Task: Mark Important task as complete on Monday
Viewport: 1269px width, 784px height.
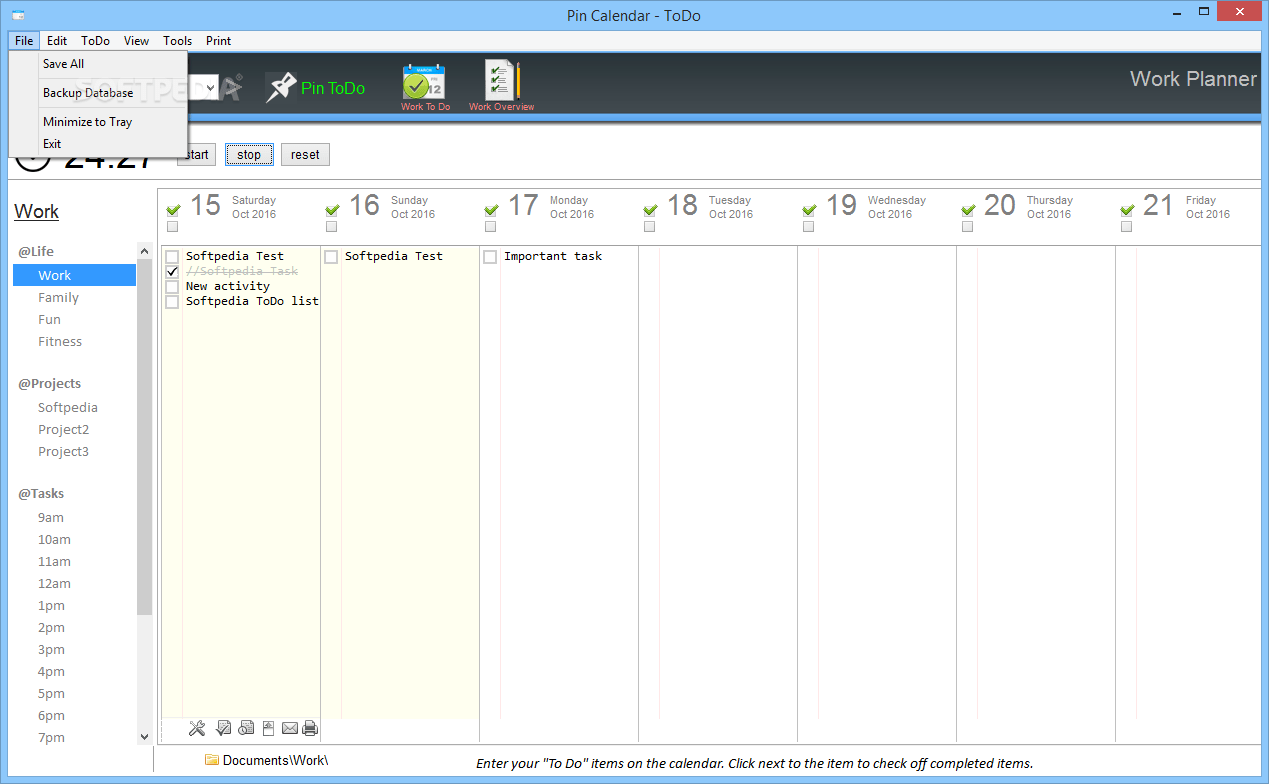Action: [490, 256]
